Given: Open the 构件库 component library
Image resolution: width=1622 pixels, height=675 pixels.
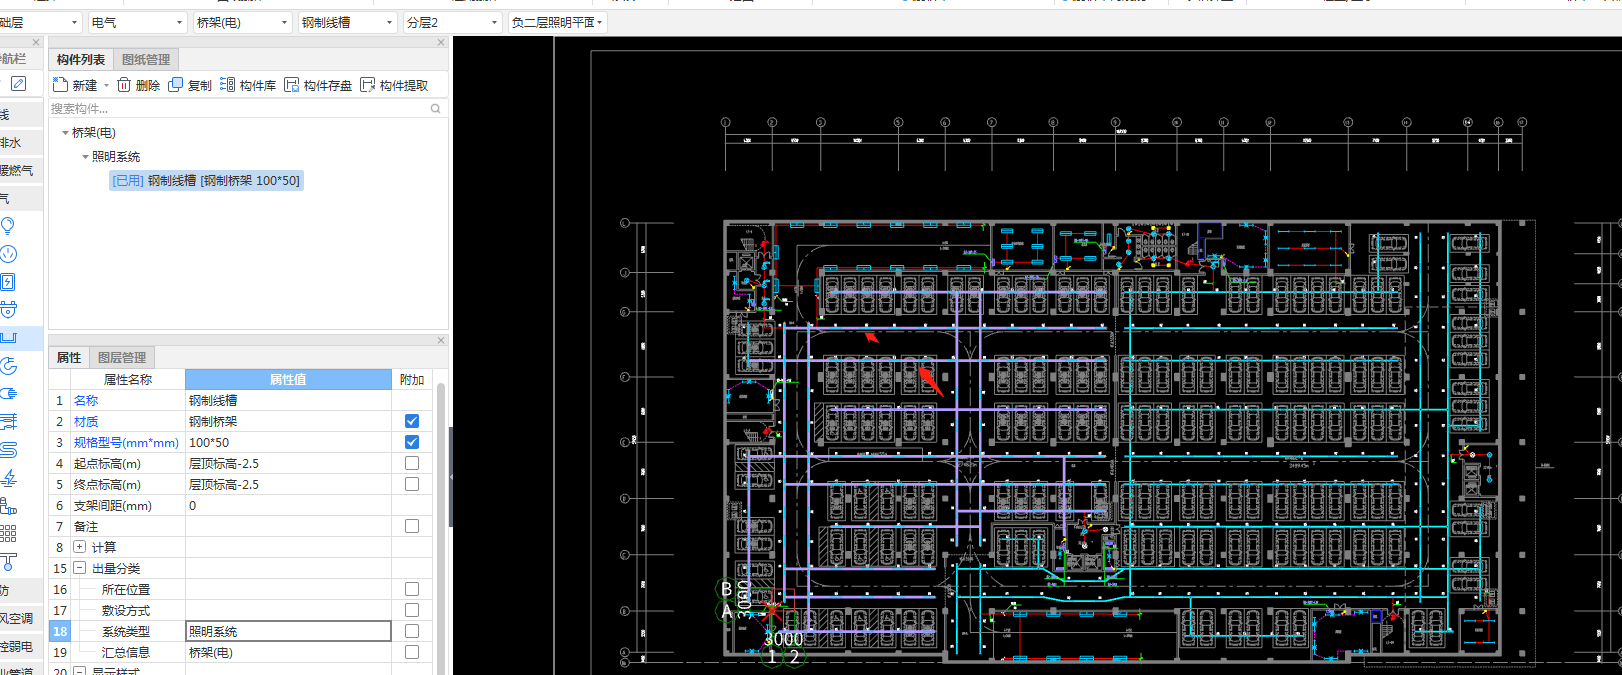Looking at the screenshot, I should (248, 85).
